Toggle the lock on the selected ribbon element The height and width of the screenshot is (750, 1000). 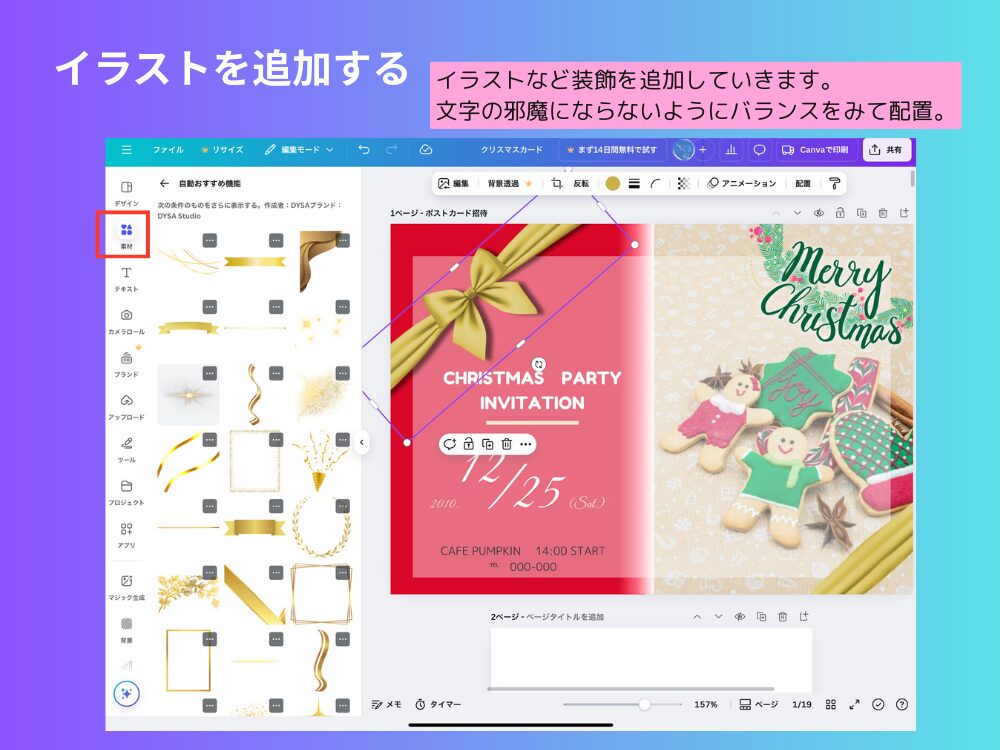[467, 443]
